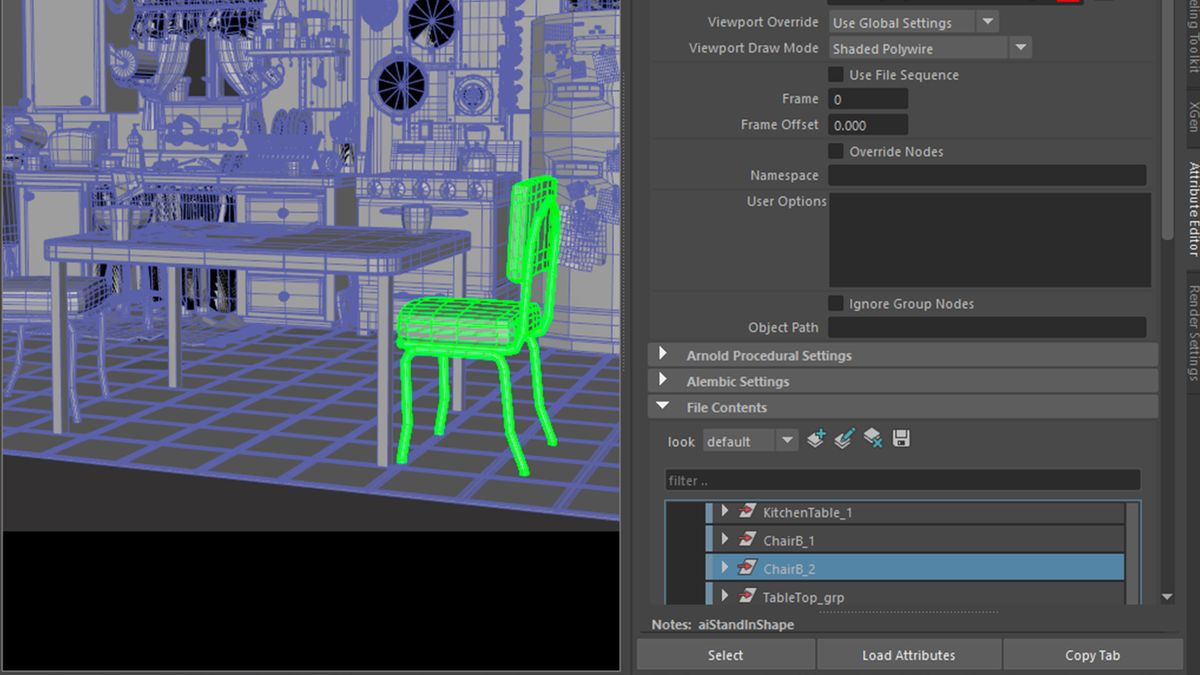Expand the TableTop_grp tree arrow

click(725, 596)
